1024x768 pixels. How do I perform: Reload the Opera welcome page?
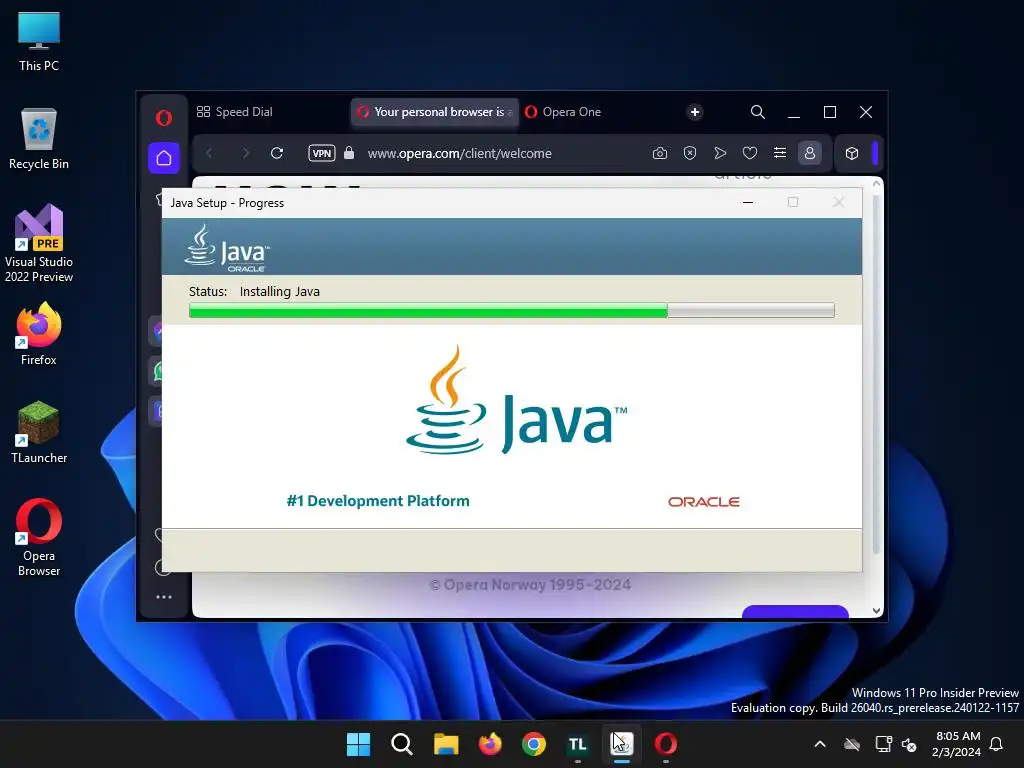tap(277, 153)
